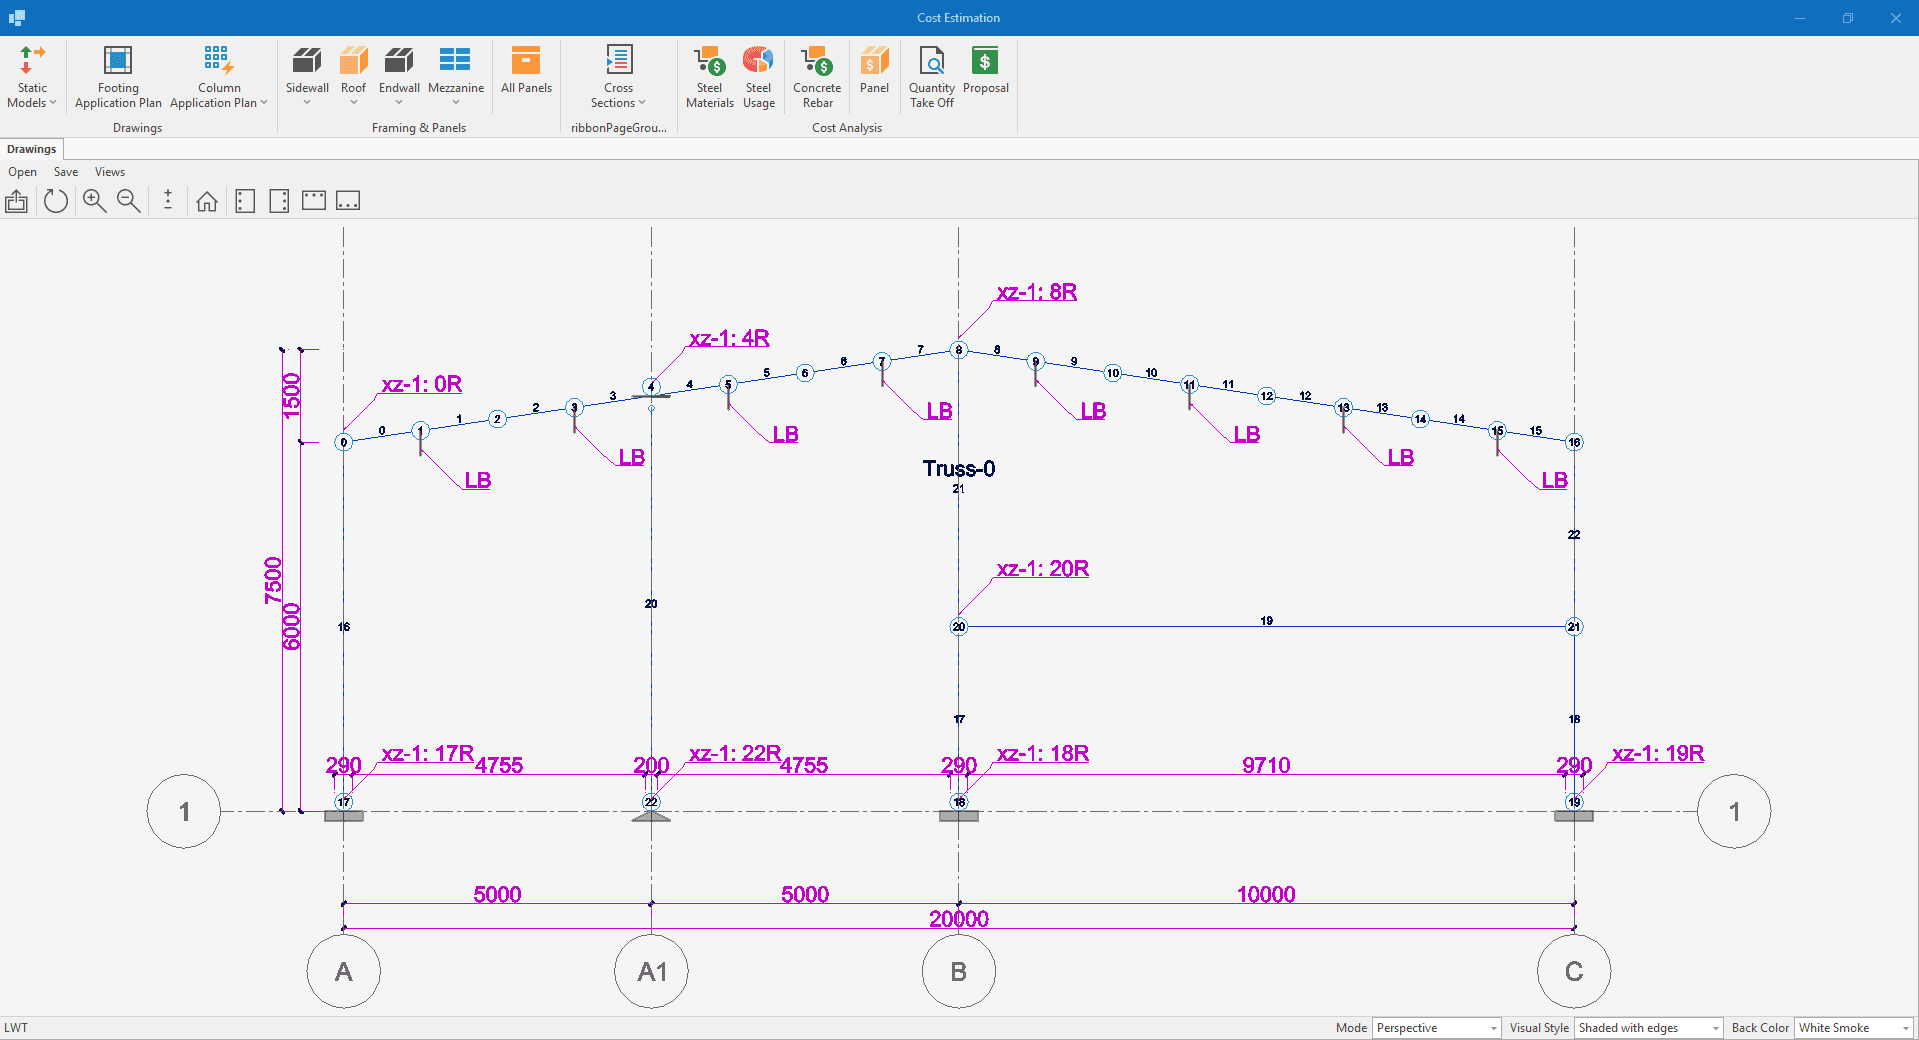Click the application icon in title bar
The height and width of the screenshot is (1040, 1919).
17,18
